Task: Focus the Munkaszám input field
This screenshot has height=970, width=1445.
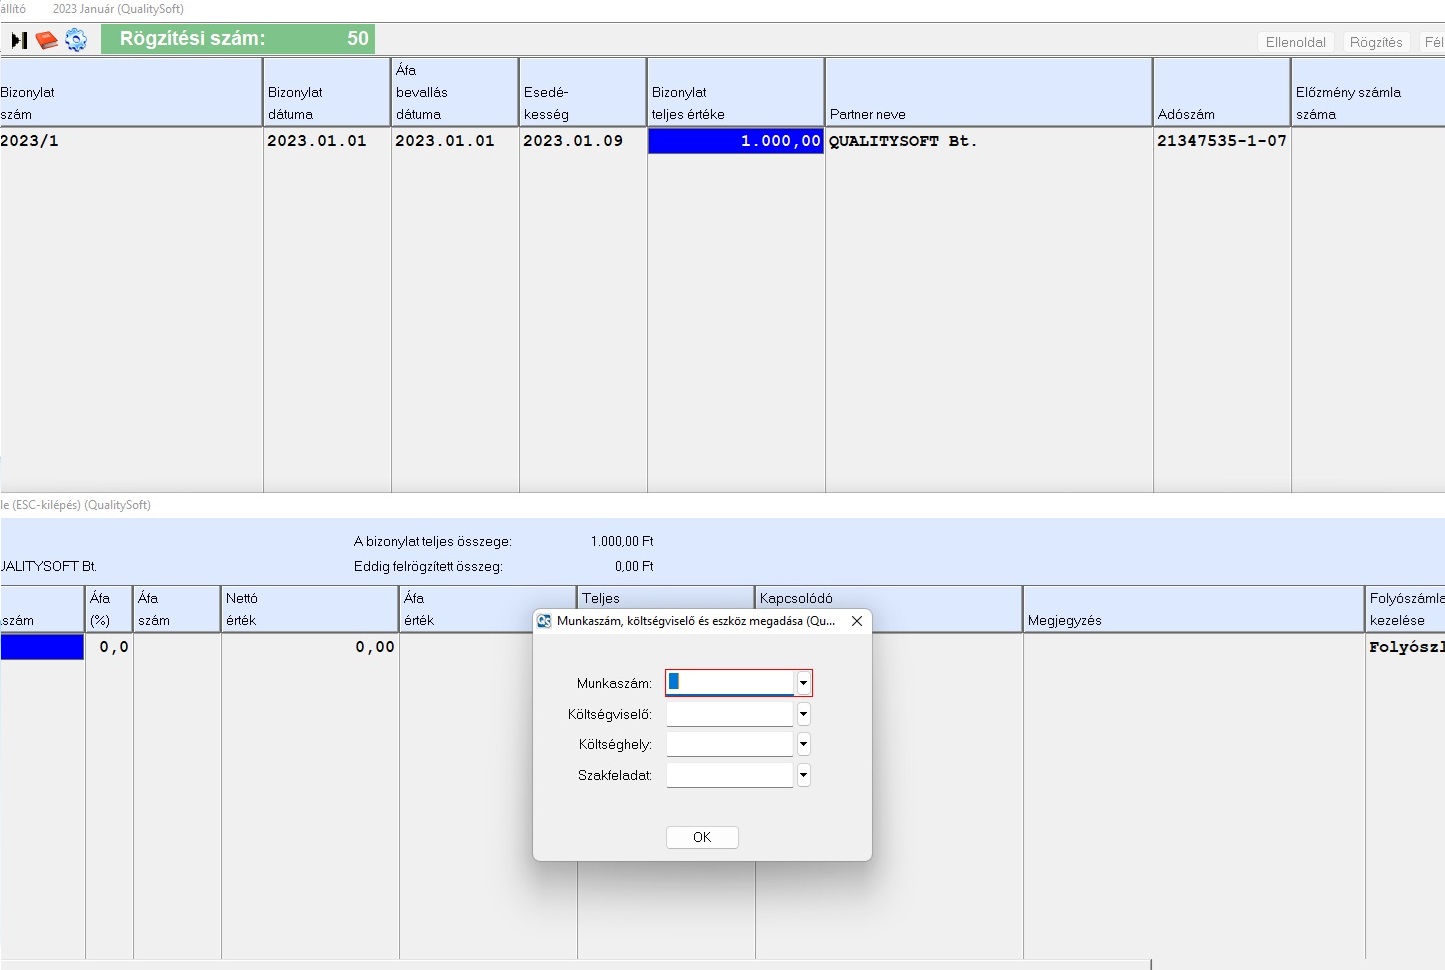Action: tap(730, 683)
